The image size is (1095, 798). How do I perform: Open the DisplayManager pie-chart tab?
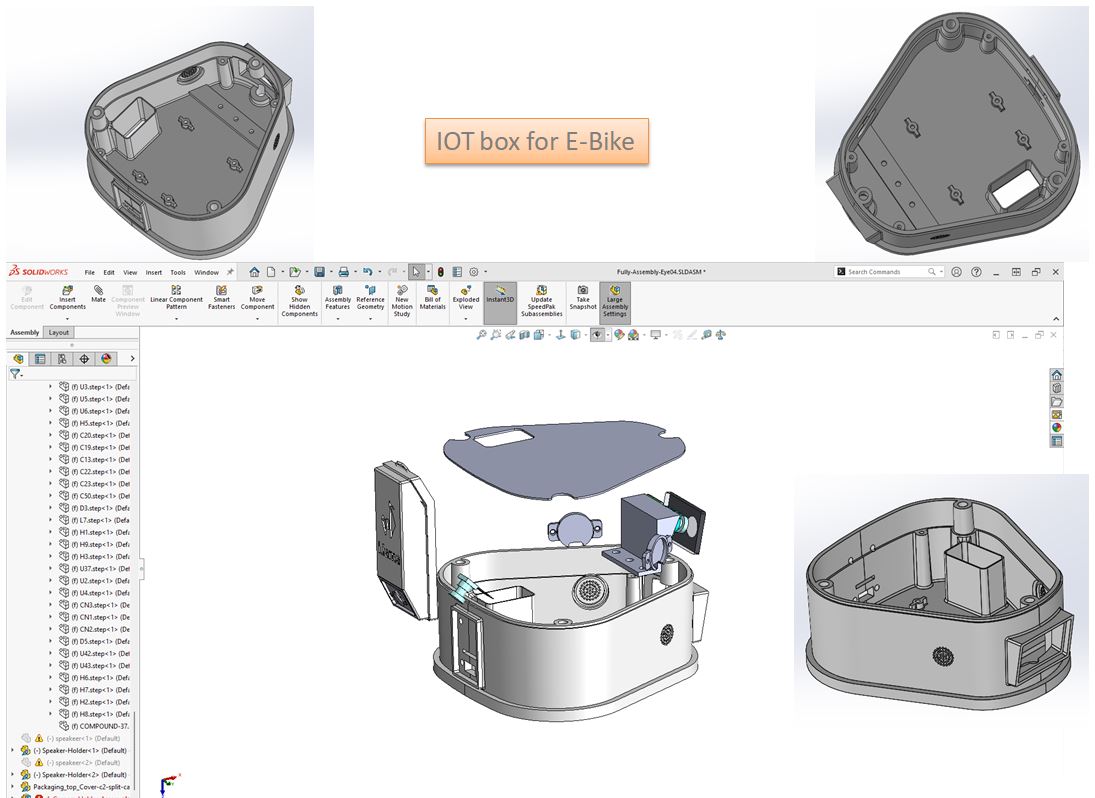[106, 358]
